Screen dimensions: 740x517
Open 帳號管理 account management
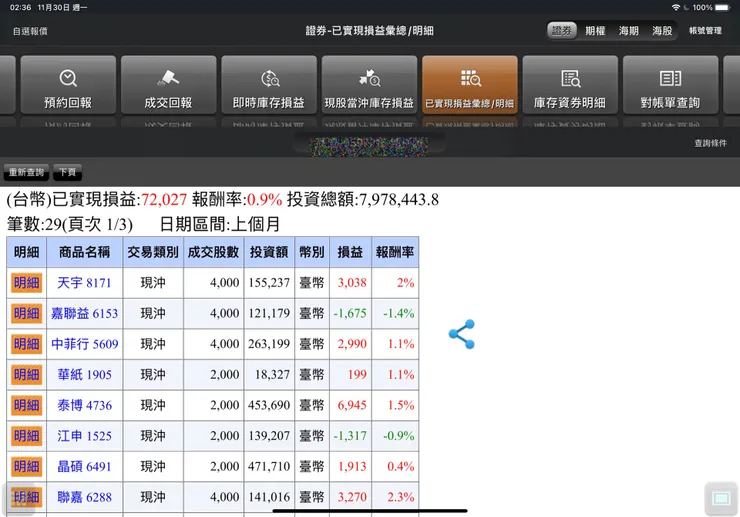[705, 31]
